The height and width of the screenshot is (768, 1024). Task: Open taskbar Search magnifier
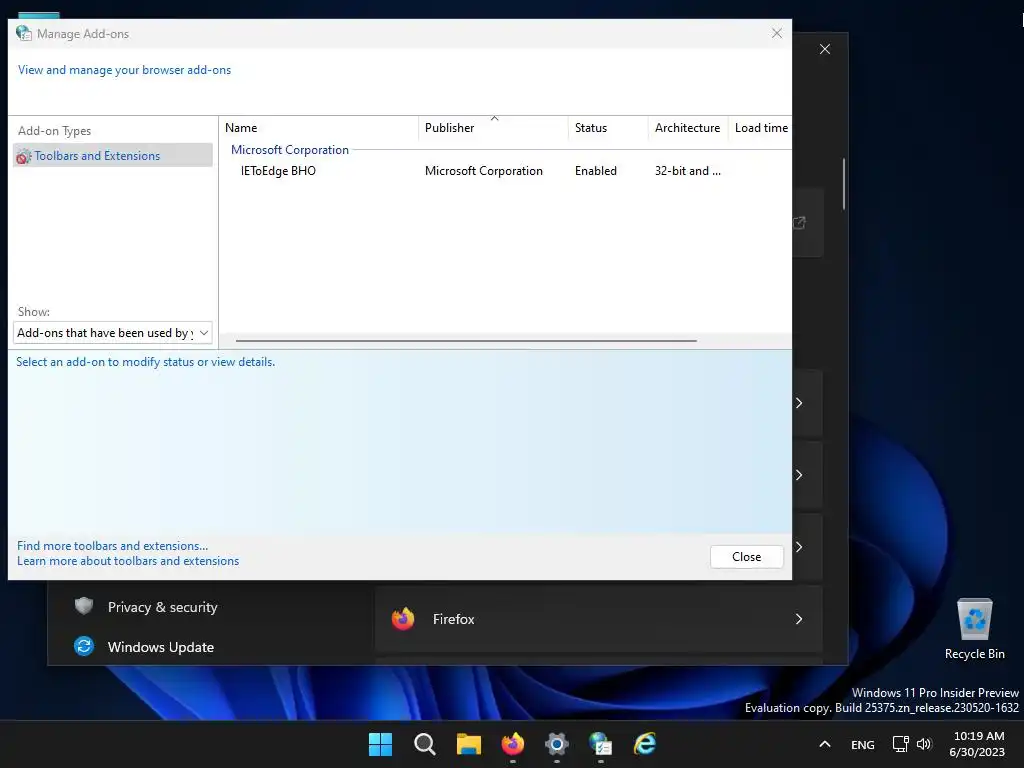[x=424, y=744]
